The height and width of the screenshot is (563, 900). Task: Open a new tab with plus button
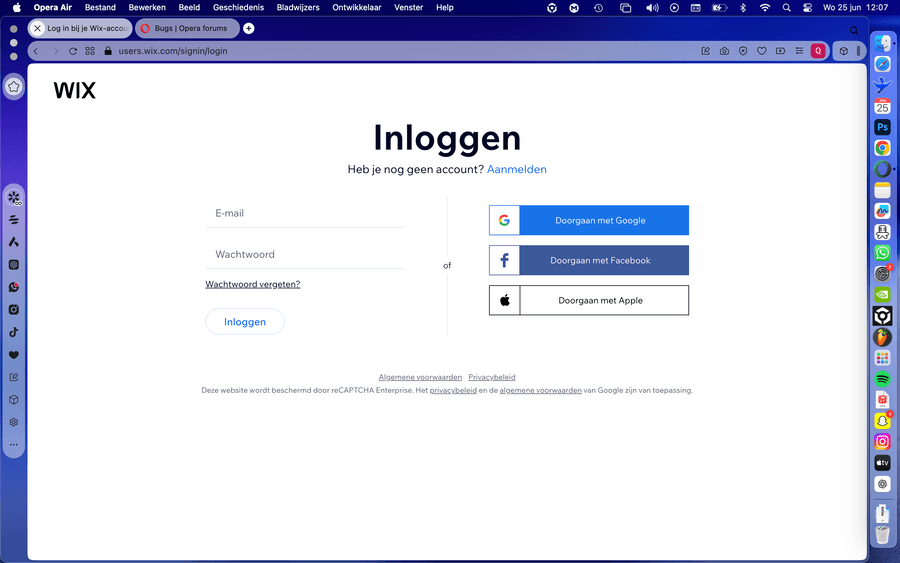pos(249,28)
